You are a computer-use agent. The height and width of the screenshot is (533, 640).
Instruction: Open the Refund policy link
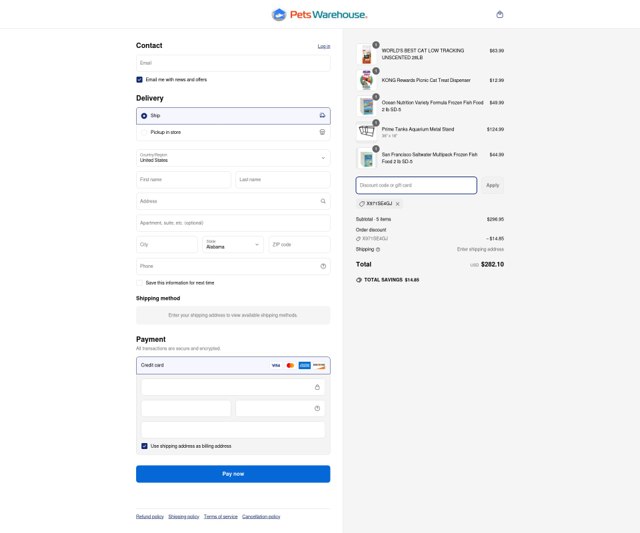pyautogui.click(x=150, y=517)
